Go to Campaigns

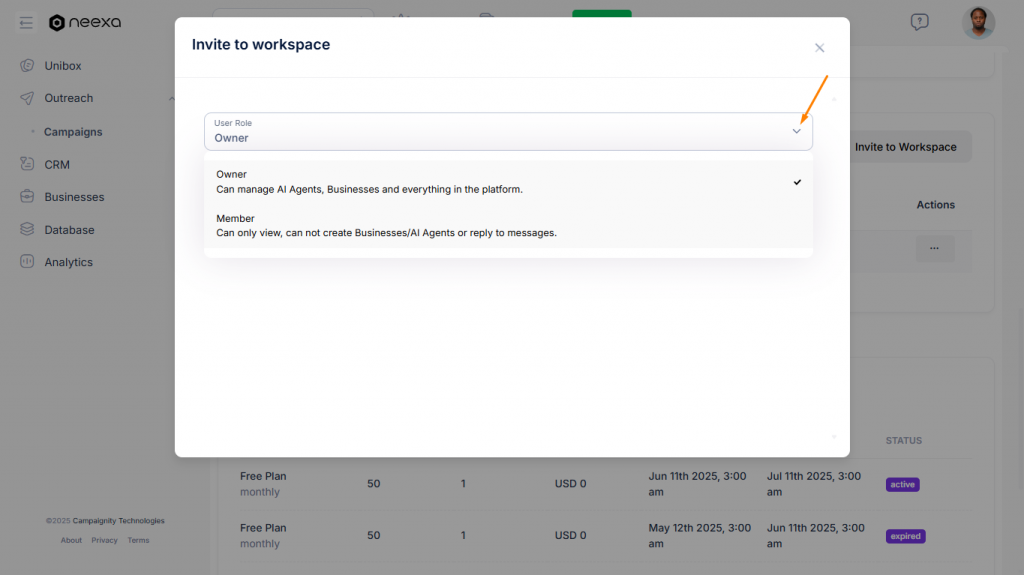pyautogui.click(x=73, y=132)
